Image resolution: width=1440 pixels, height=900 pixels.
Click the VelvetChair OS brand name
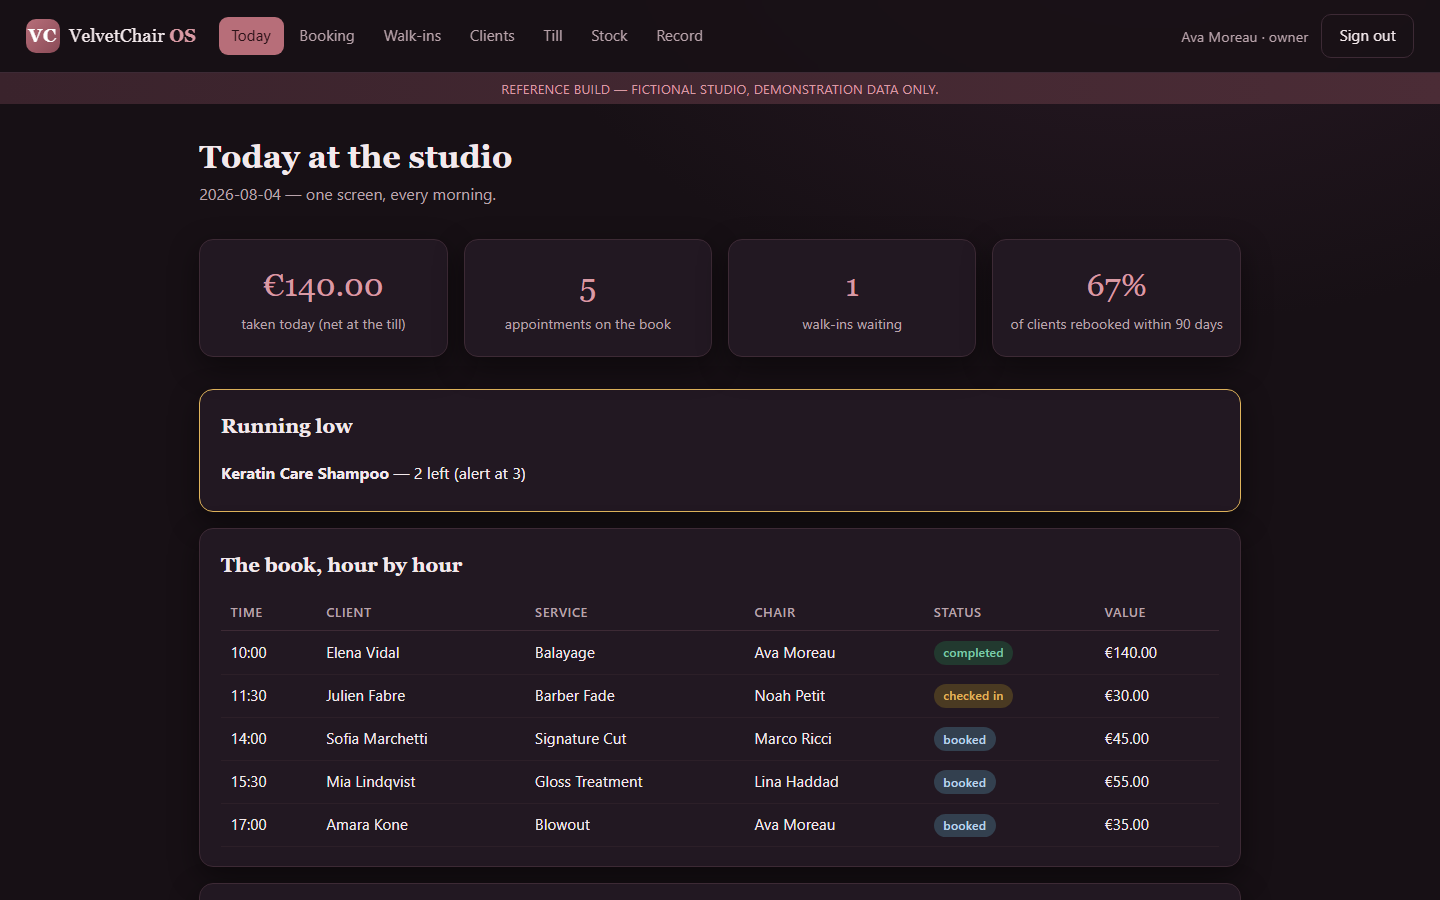tap(132, 36)
